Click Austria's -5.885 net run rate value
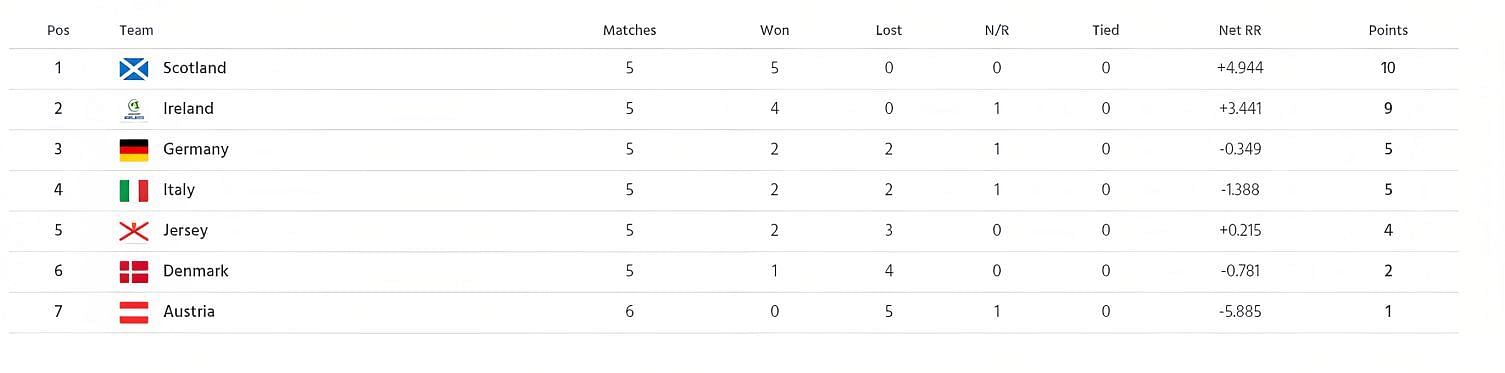1505x373 pixels. [1240, 311]
